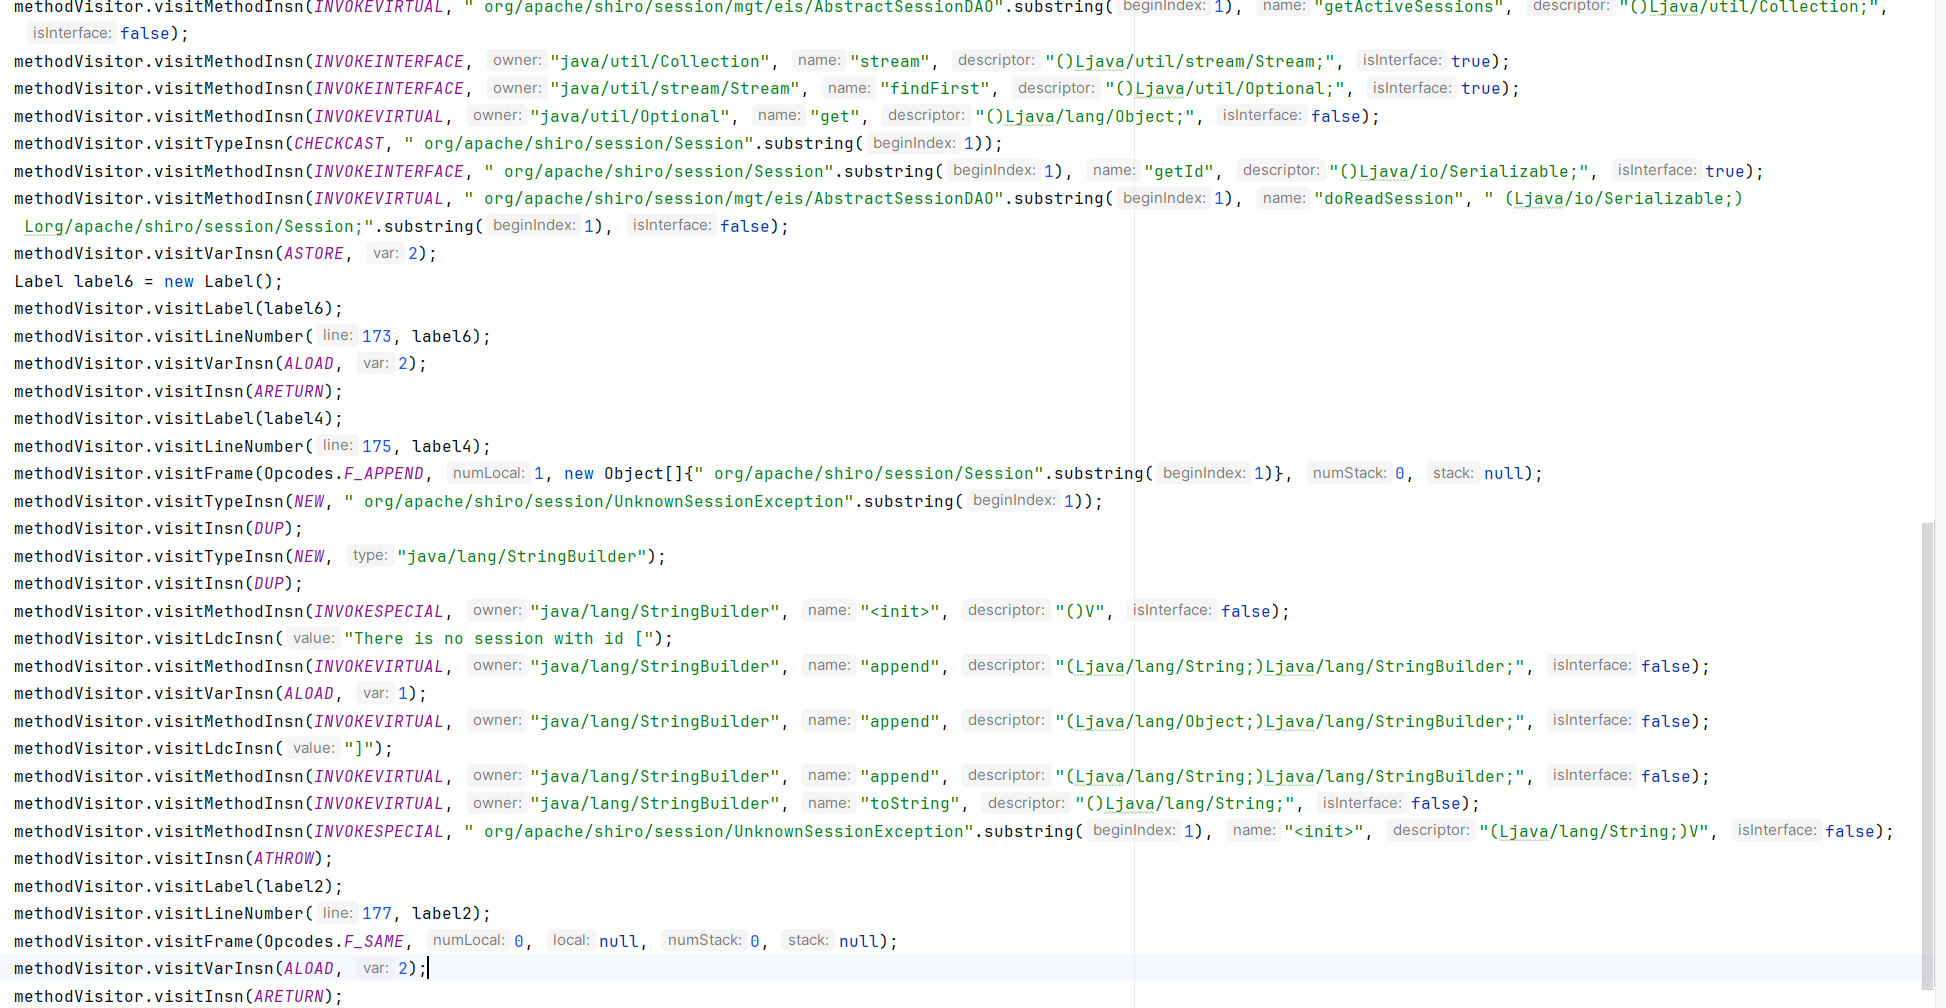Click the ATHROW instruction constant

tap(283, 859)
